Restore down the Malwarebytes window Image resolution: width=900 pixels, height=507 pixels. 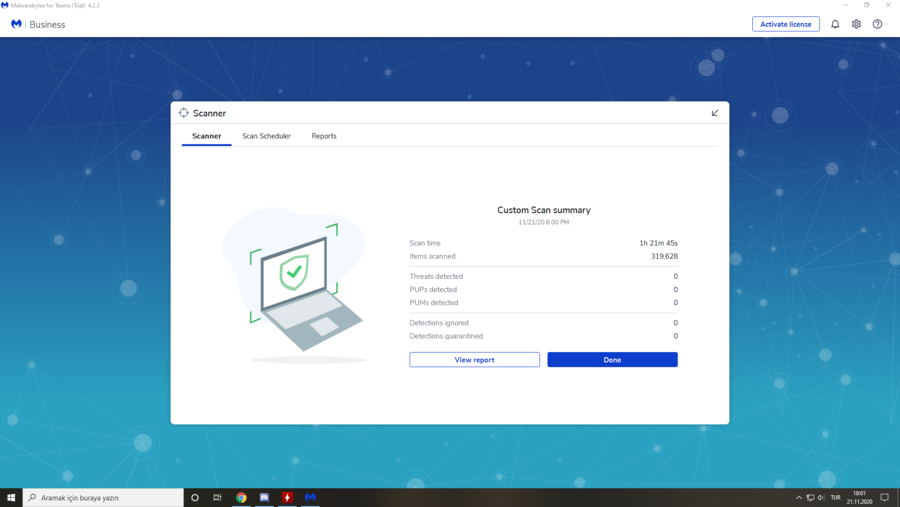867,5
